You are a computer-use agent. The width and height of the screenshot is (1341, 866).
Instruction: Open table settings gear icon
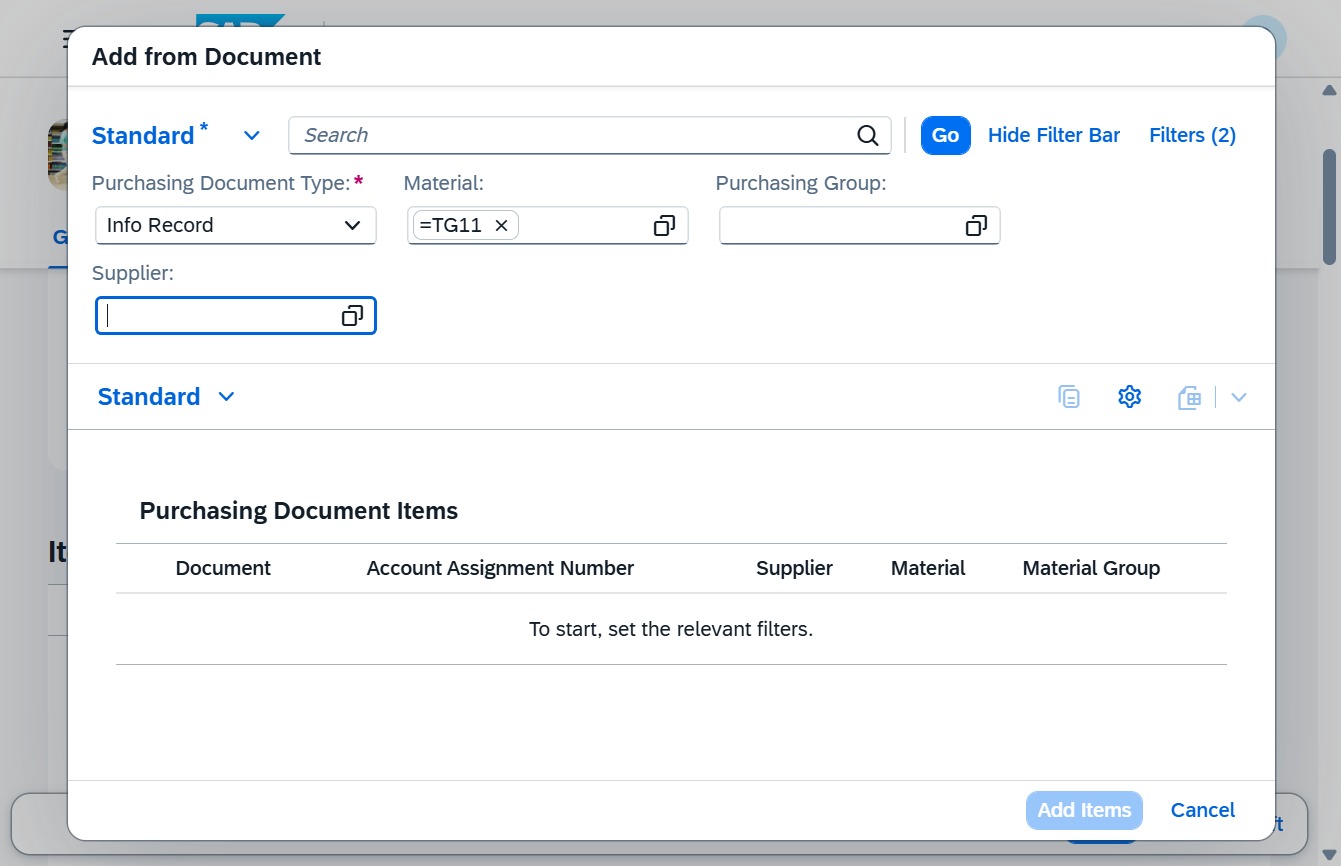coord(1129,397)
